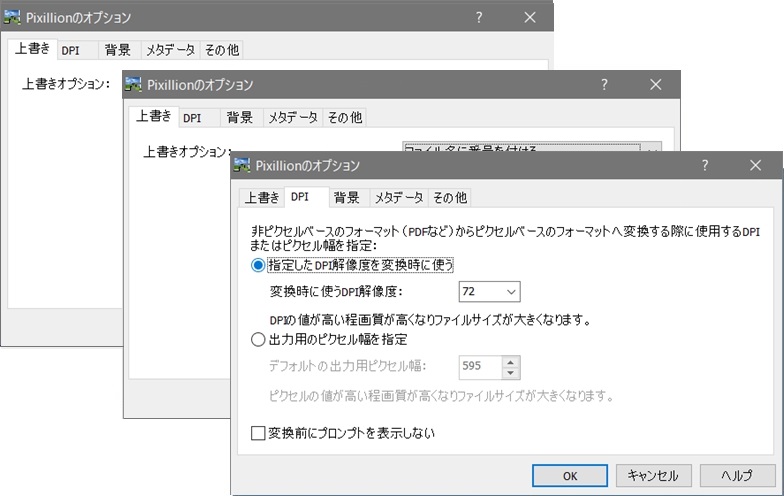Image resolution: width=784 pixels, height=496 pixels.
Task: Click the label デフォルトの出力用ピクセル幅:
Action: coord(348,366)
